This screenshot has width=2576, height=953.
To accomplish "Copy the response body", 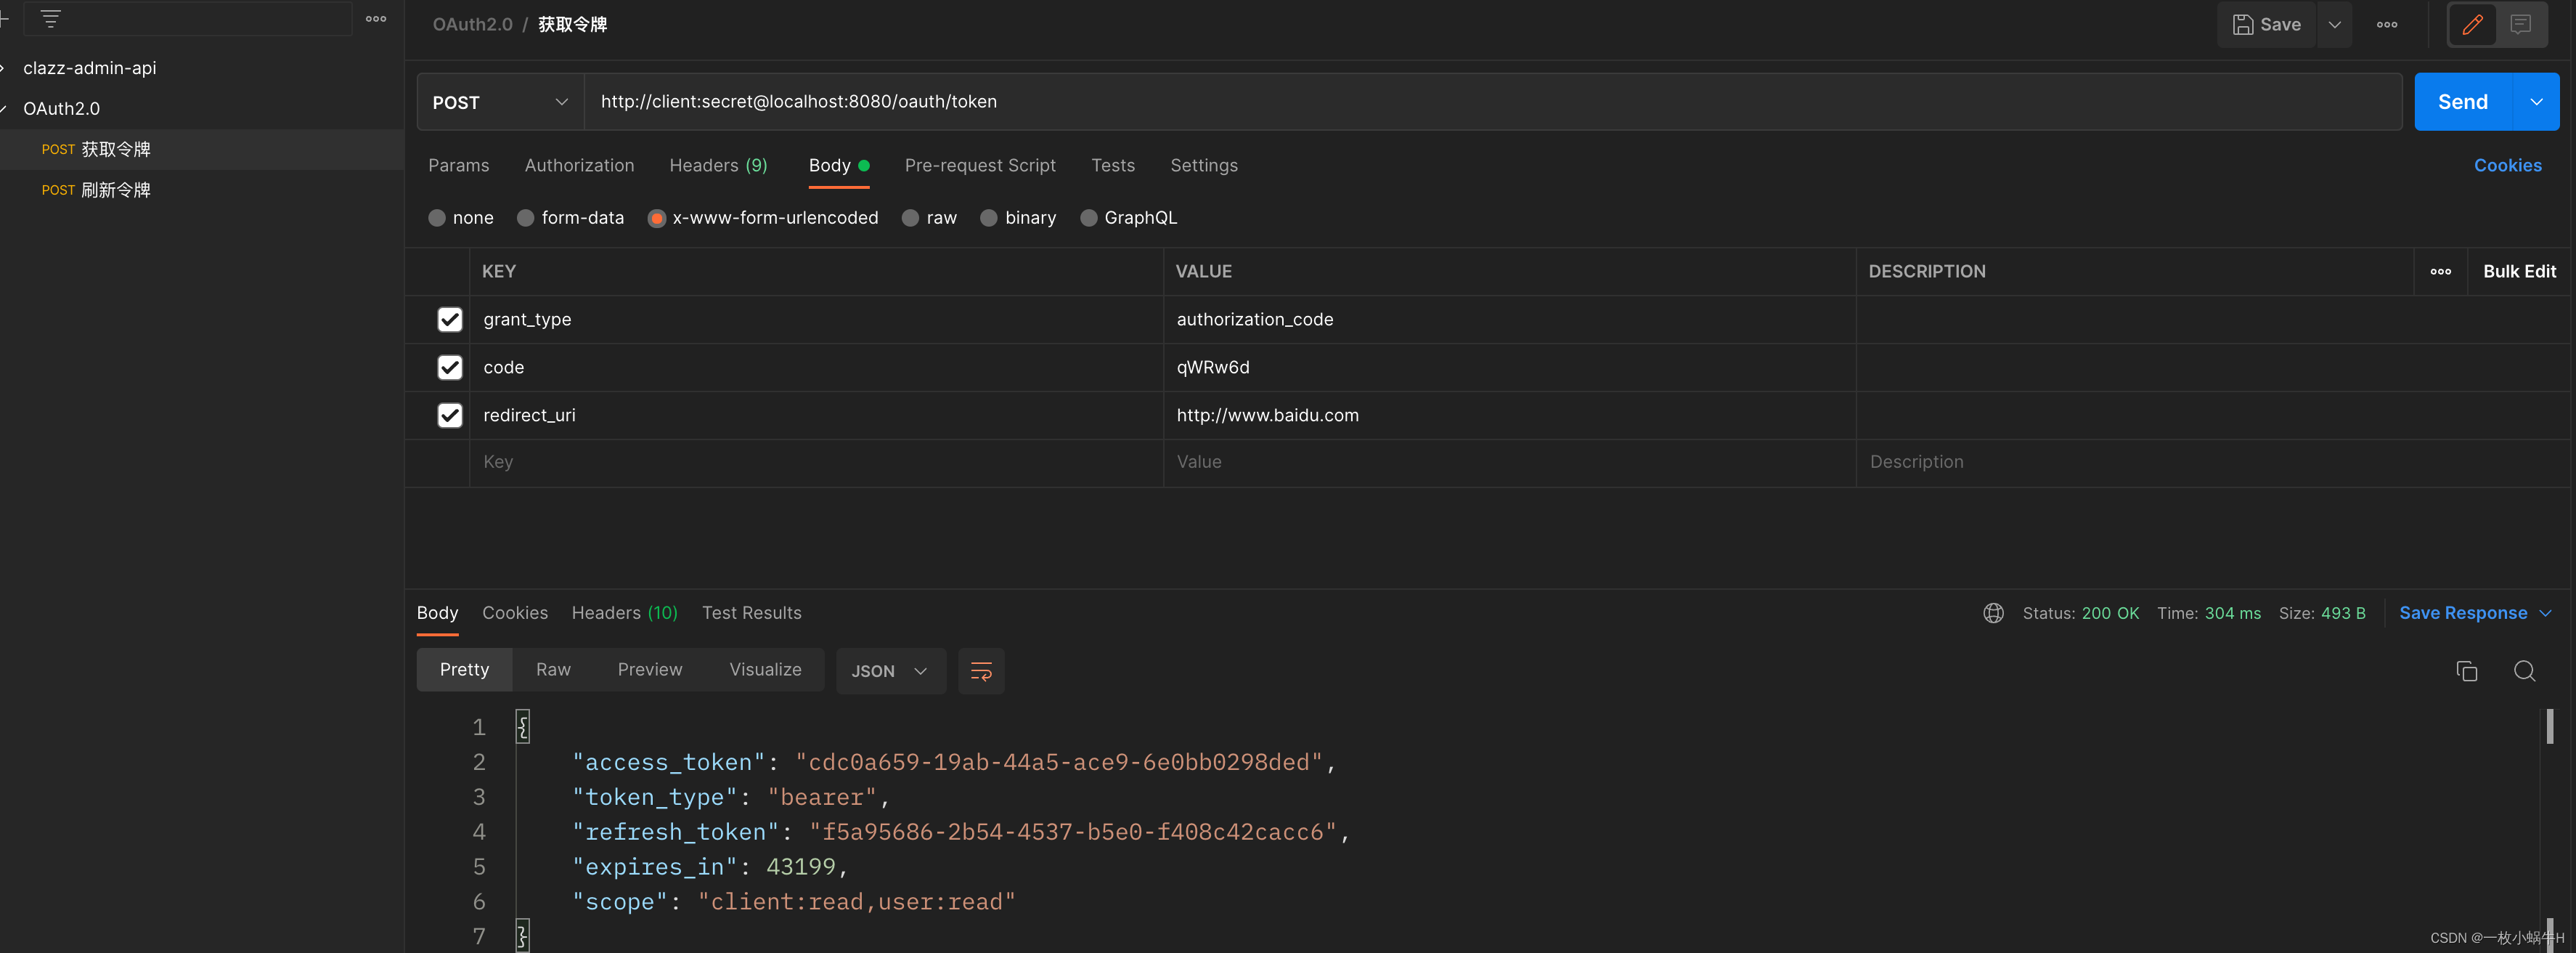I will click(2466, 671).
